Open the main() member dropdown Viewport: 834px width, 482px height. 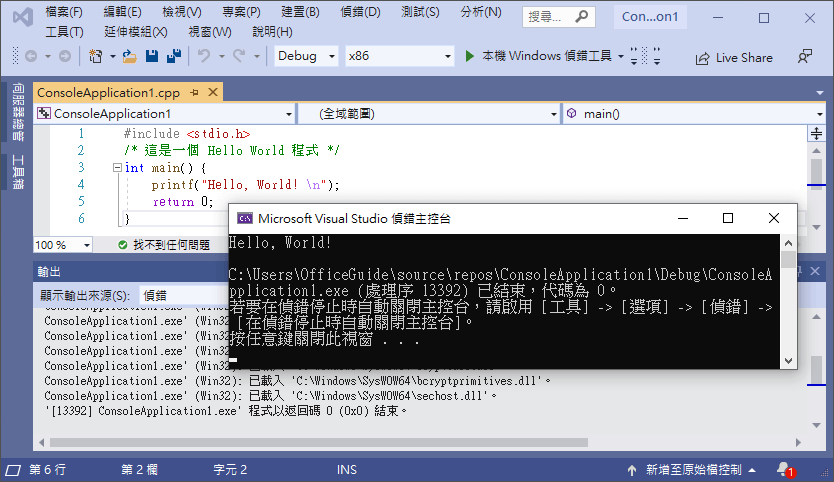click(694, 114)
